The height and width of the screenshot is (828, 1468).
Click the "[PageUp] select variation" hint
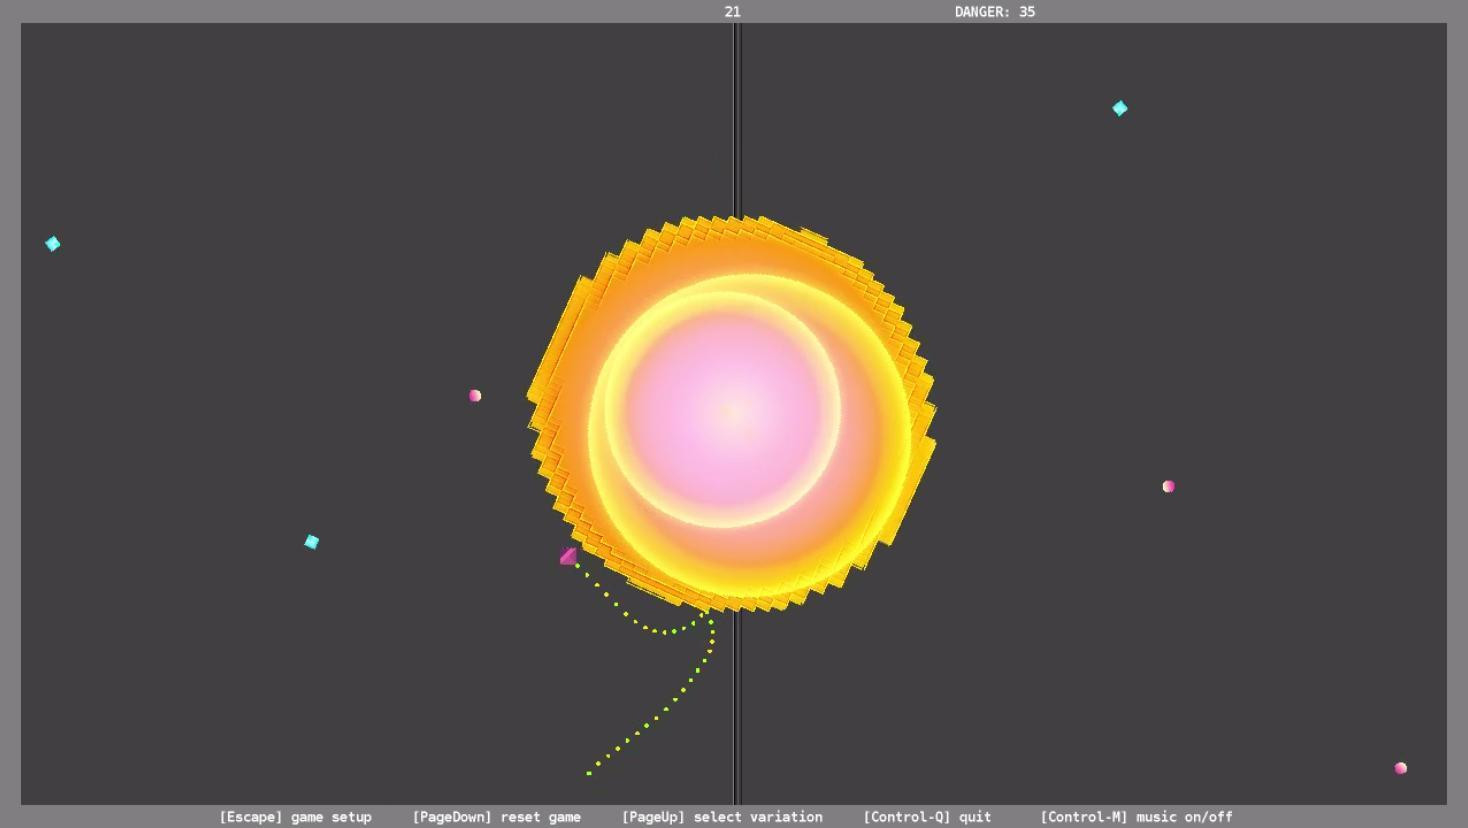[722, 817]
